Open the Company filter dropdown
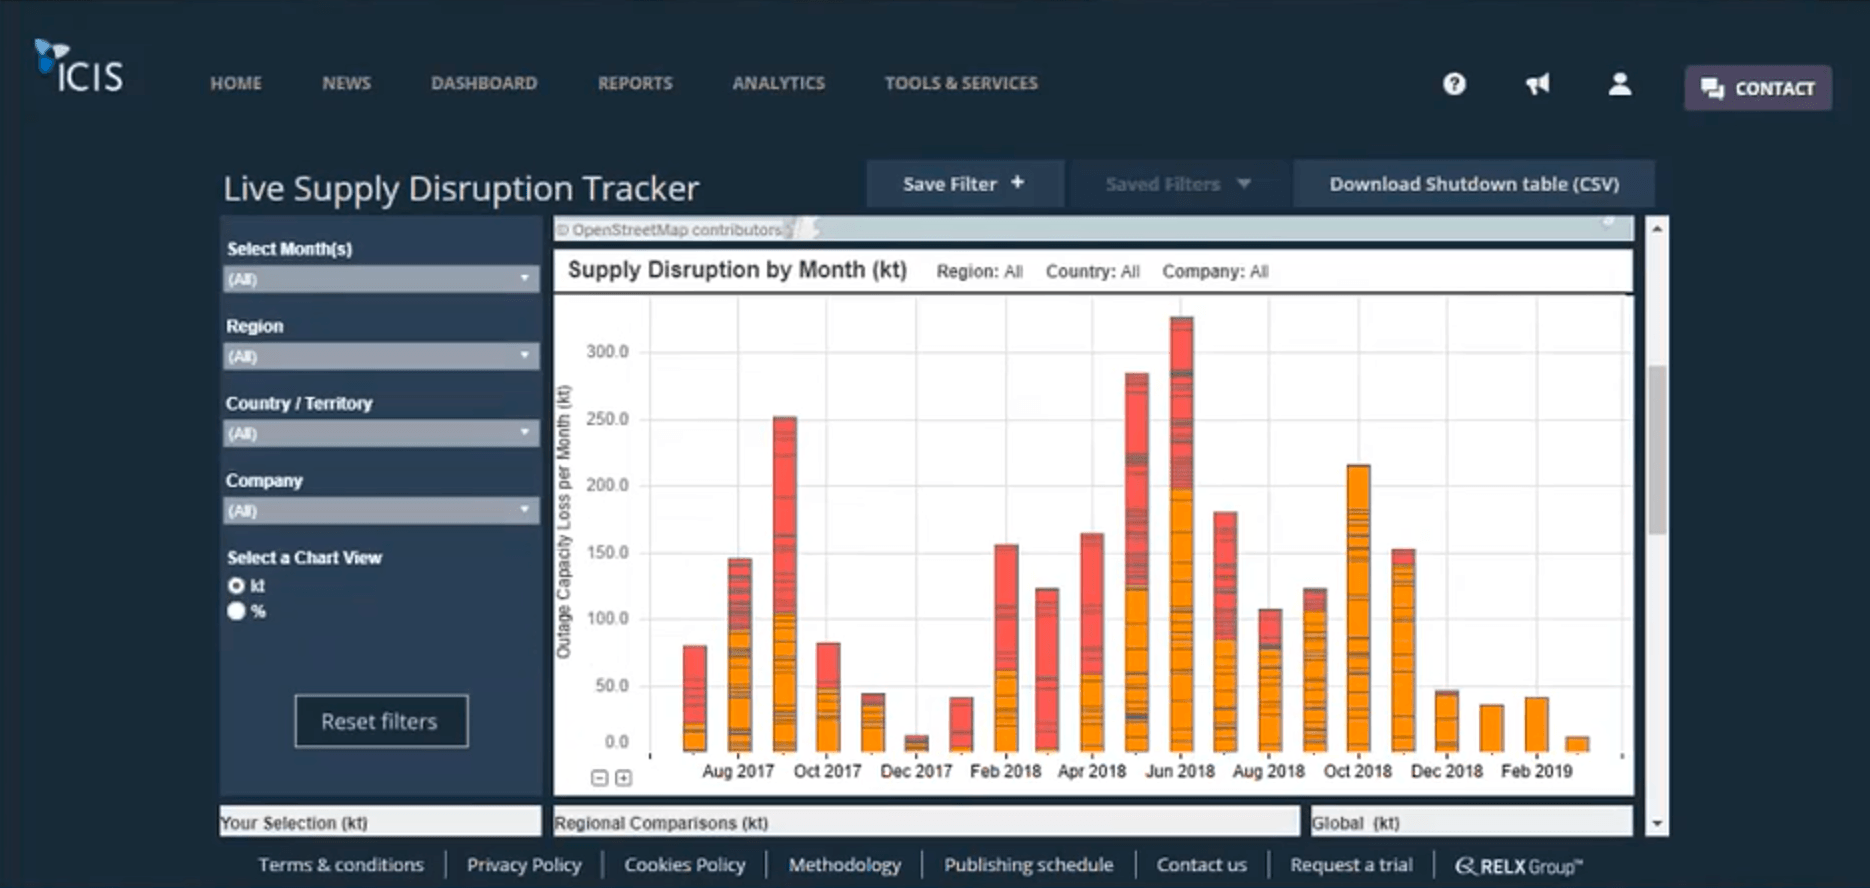This screenshot has height=888, width=1870. coord(380,511)
